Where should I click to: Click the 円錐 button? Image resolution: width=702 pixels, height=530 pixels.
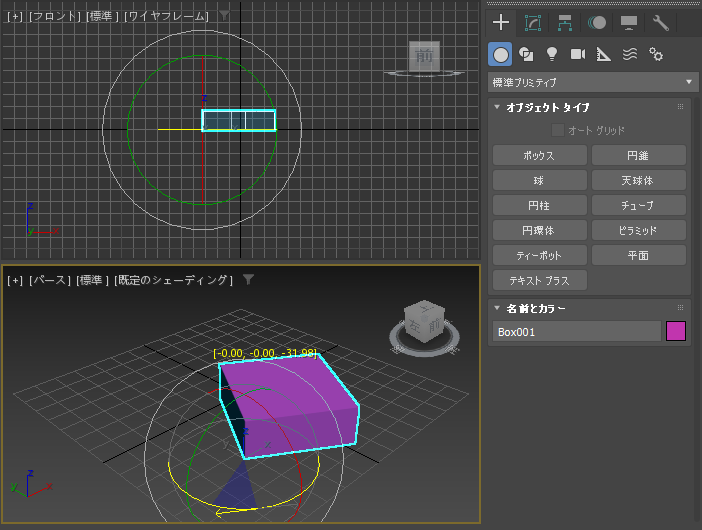coord(639,155)
